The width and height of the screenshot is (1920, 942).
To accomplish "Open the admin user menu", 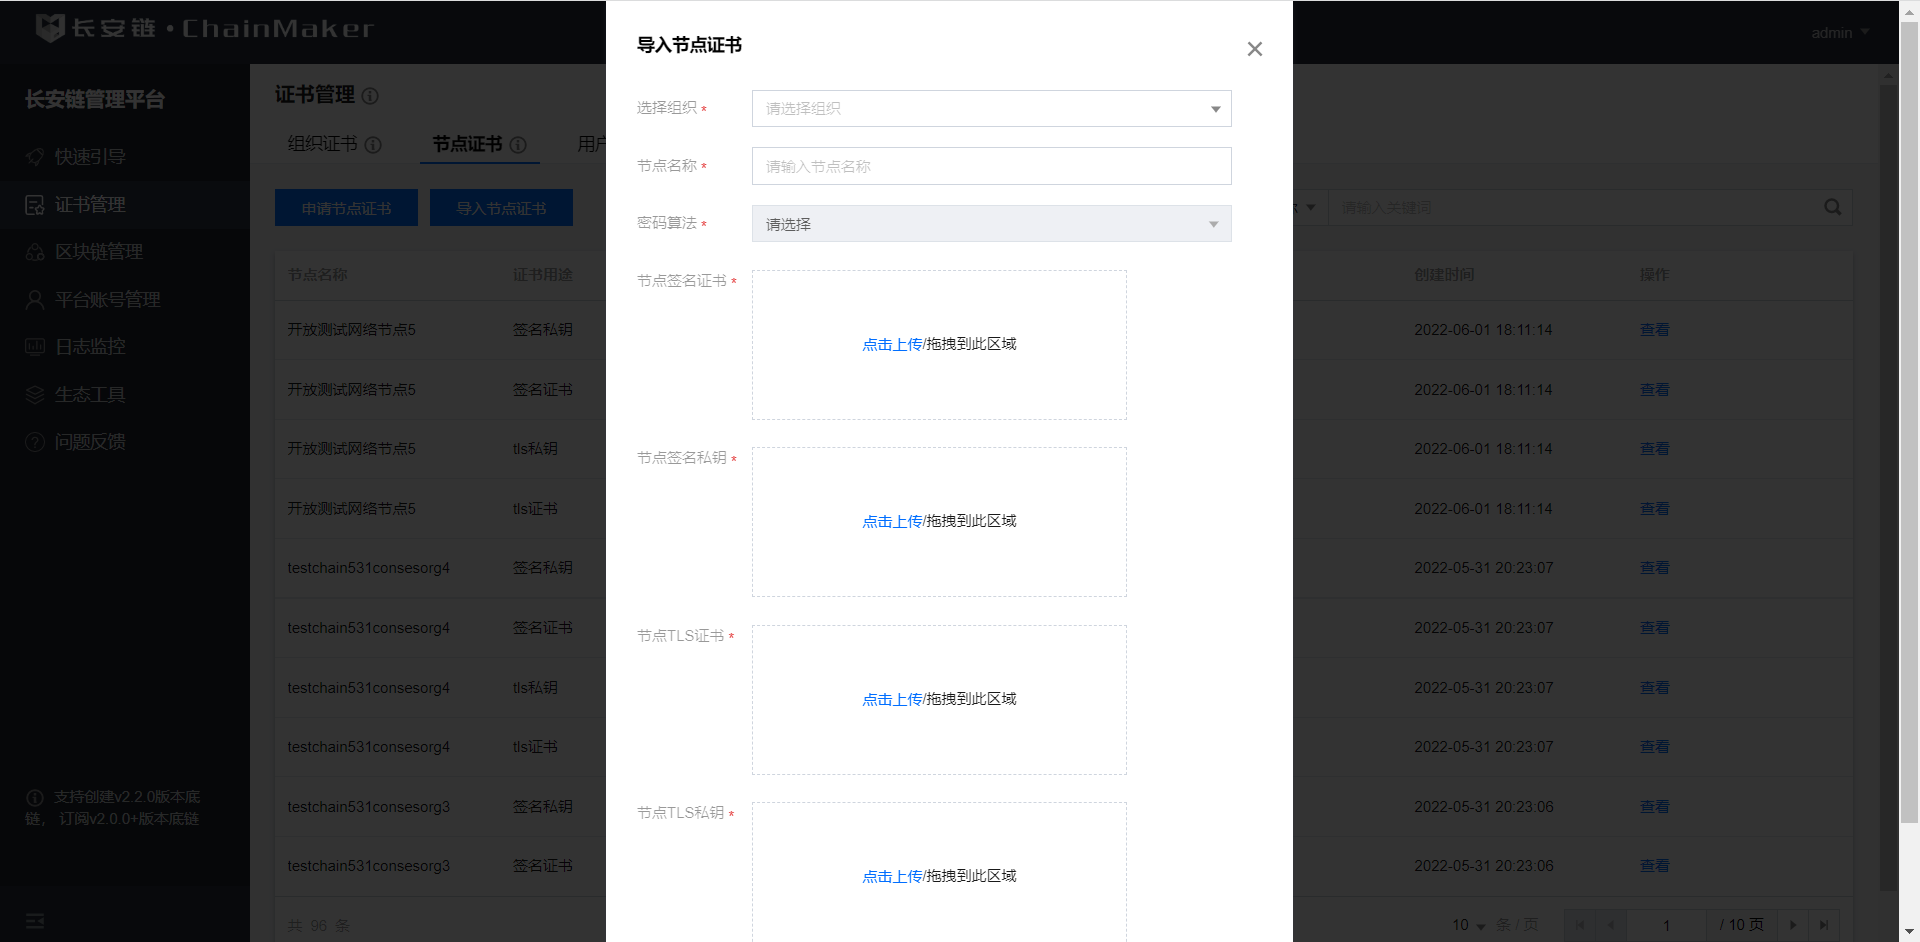I will click(x=1839, y=33).
